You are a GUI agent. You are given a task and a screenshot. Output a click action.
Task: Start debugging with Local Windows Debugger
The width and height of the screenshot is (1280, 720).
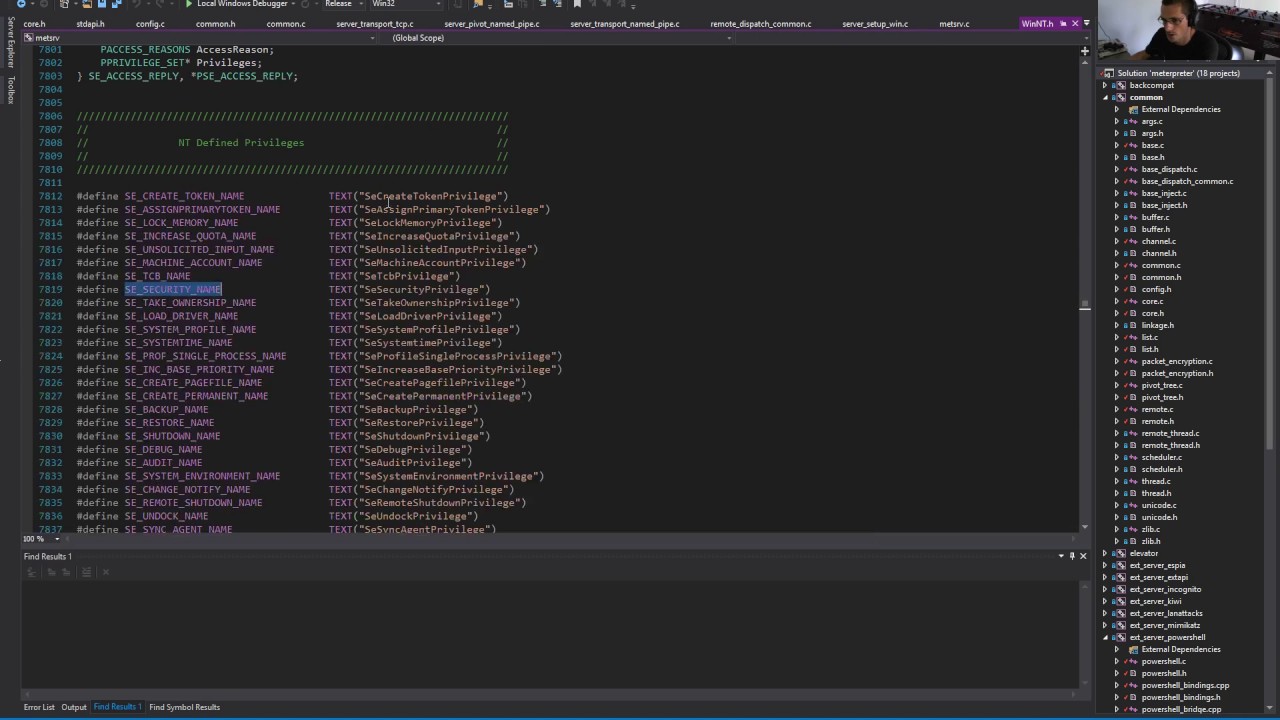click(237, 4)
